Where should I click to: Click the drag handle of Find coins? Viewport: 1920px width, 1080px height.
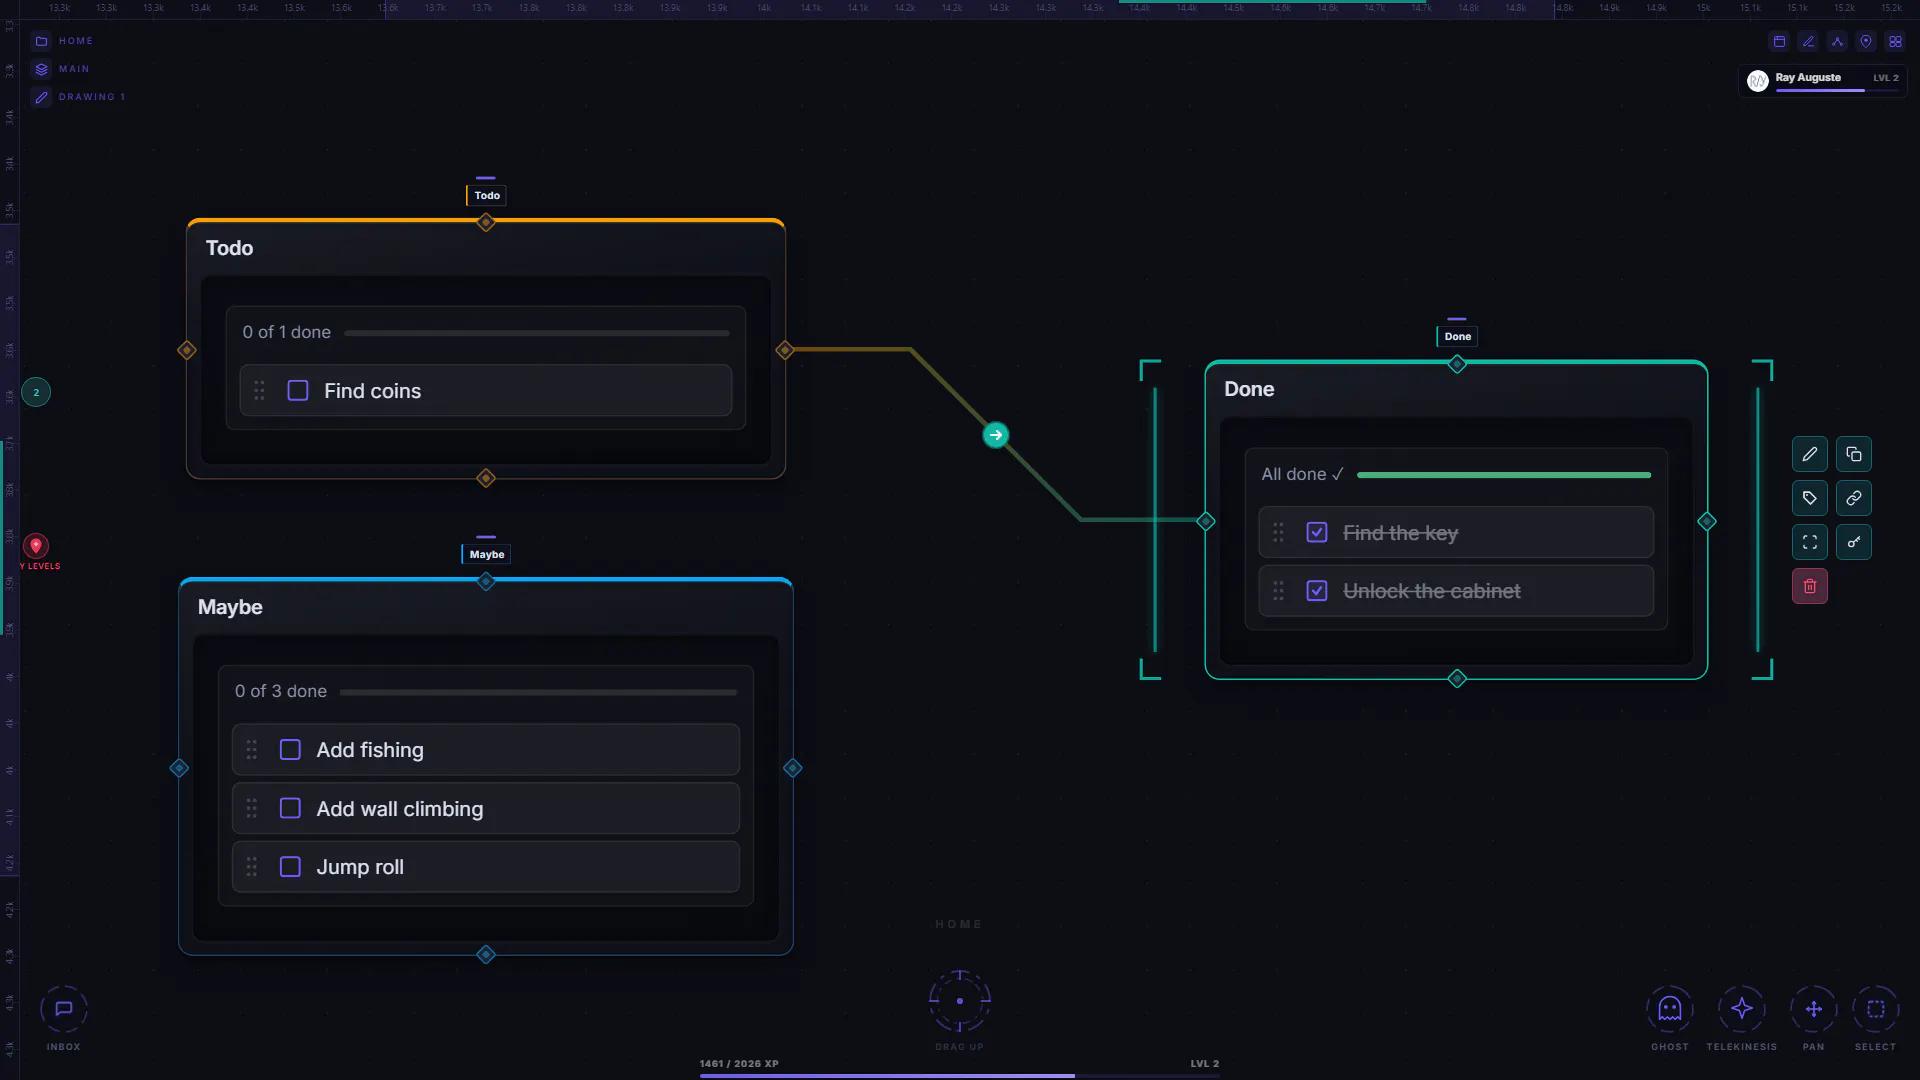pyautogui.click(x=259, y=391)
